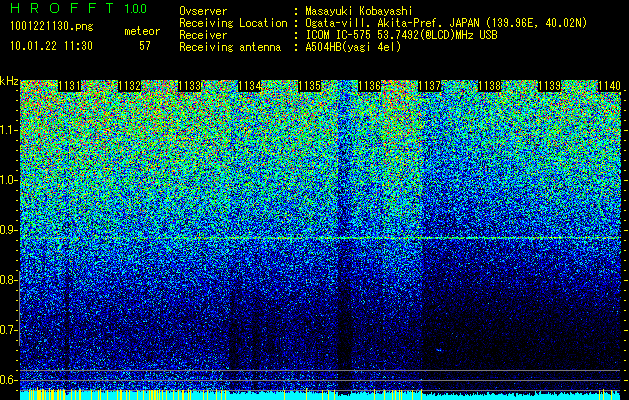Click the version number 1.0.0
This screenshot has height=400, width=629.
tap(136, 8)
